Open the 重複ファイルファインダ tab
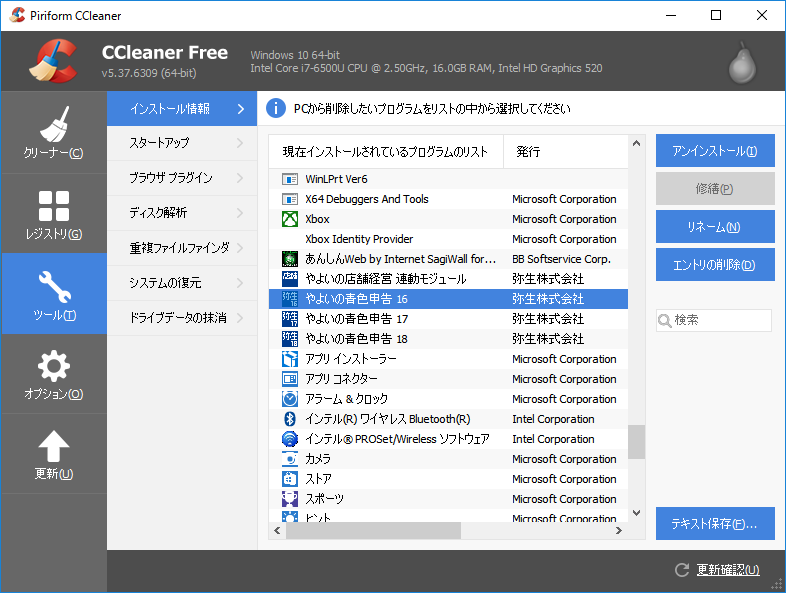This screenshot has height=593, width=786. pyautogui.click(x=182, y=248)
